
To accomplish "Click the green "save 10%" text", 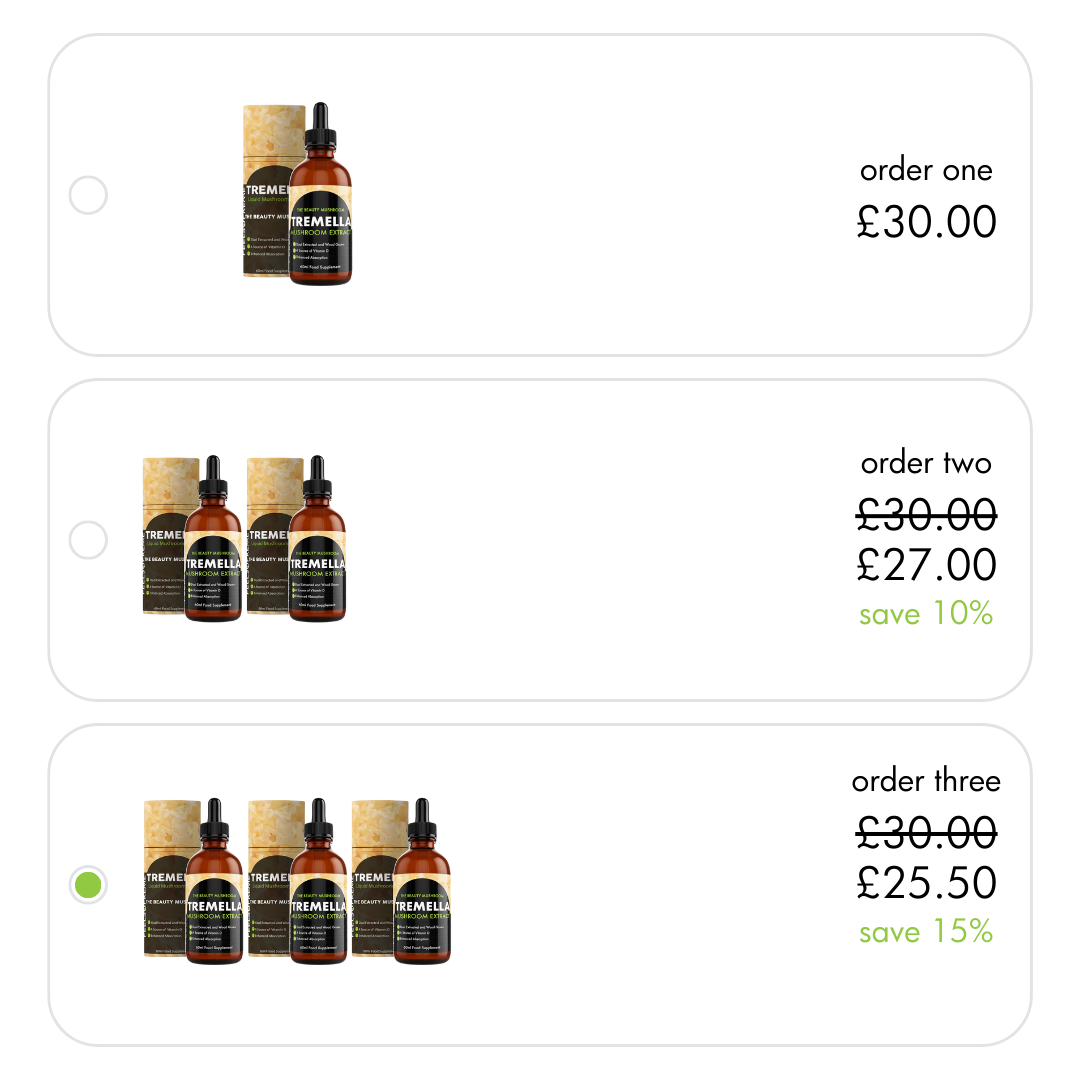I will [926, 613].
